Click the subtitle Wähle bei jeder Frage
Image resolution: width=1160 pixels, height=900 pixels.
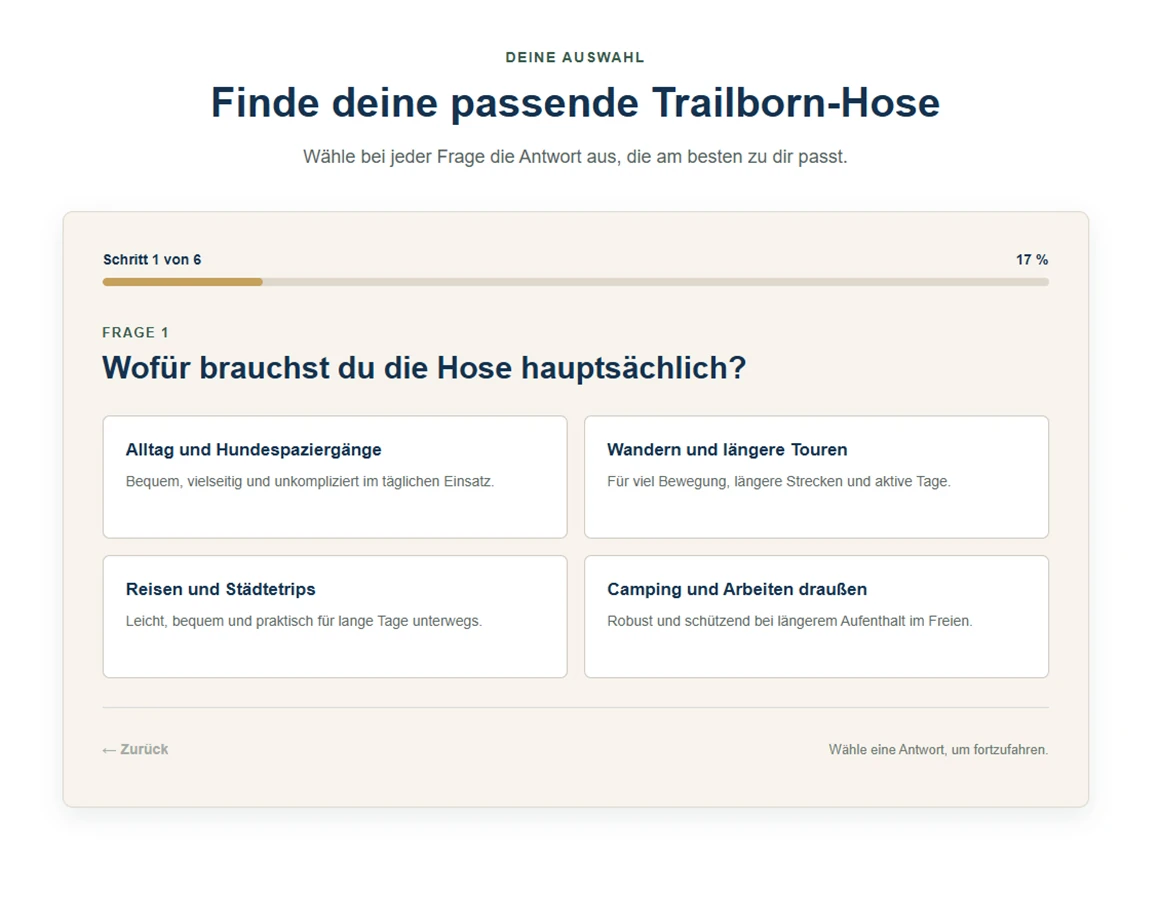(x=575, y=157)
